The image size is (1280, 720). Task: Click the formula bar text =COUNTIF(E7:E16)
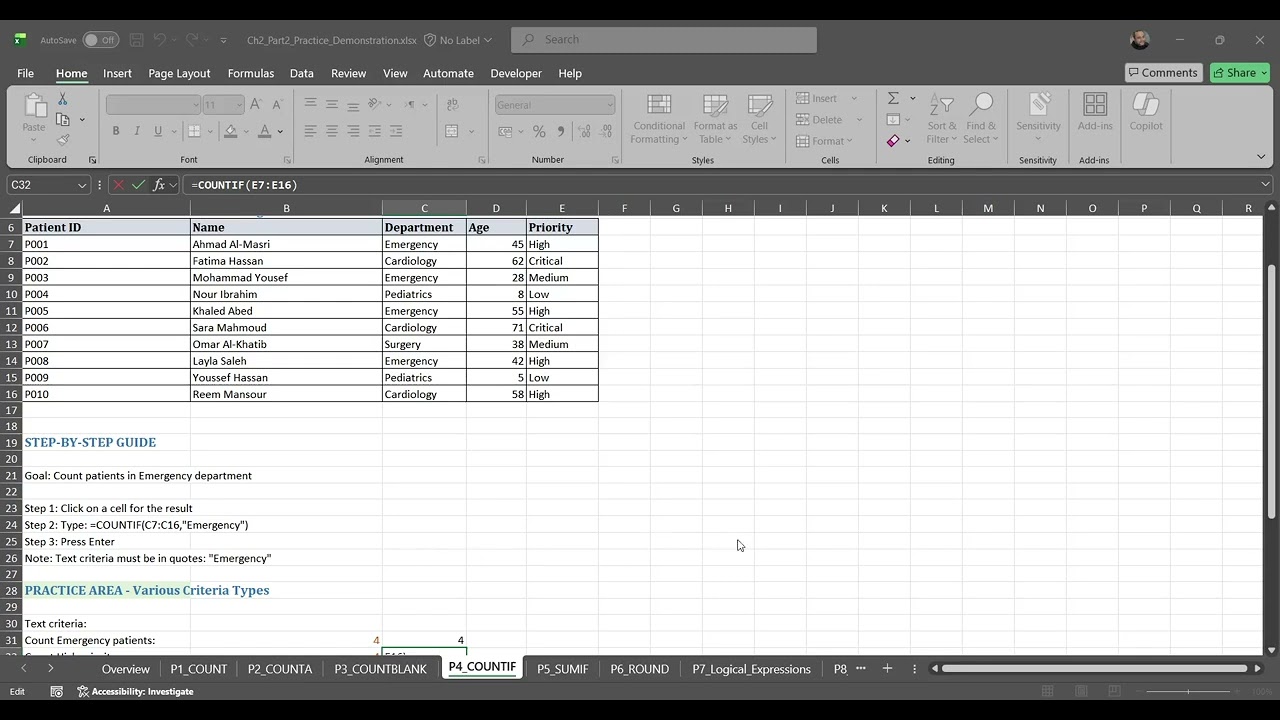click(x=244, y=185)
